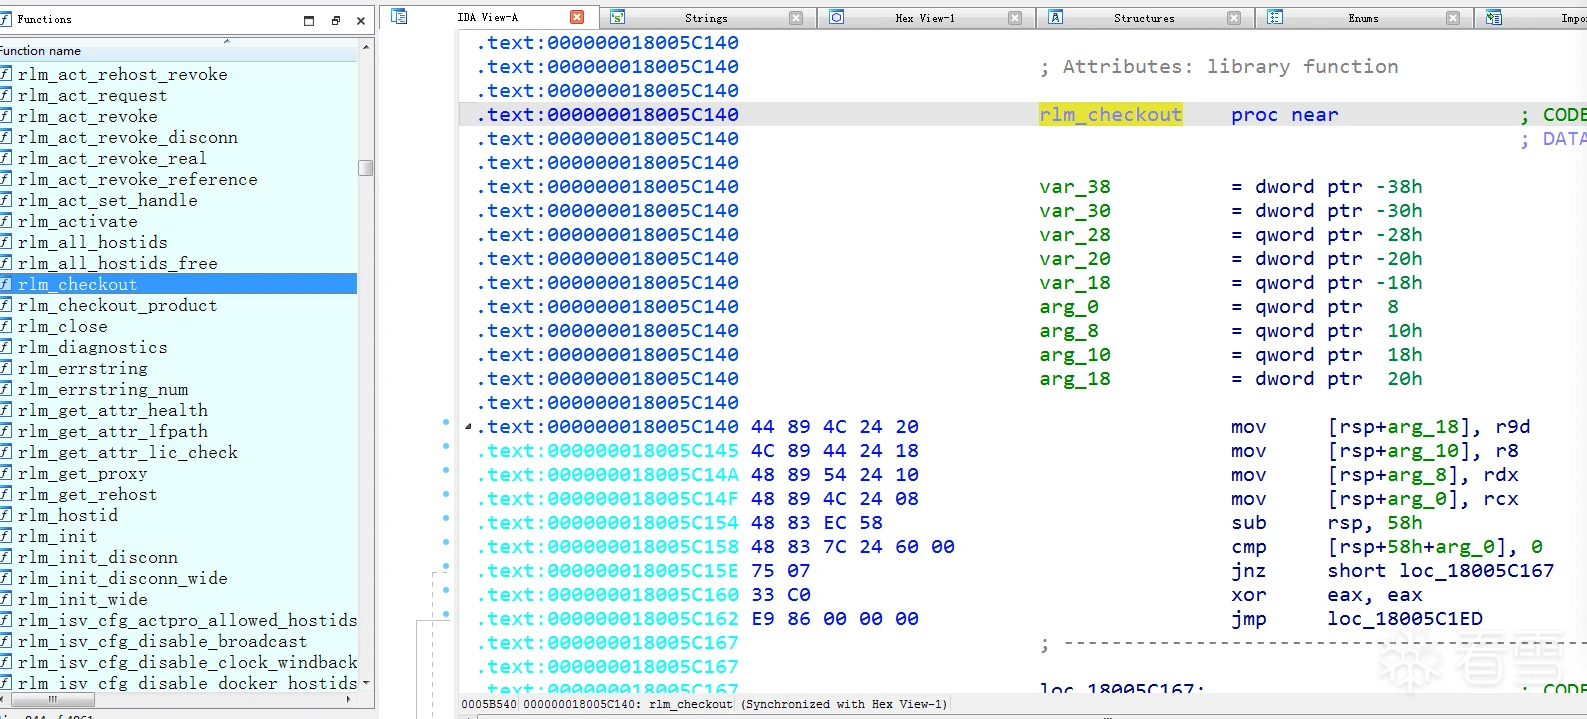Image resolution: width=1587 pixels, height=719 pixels.
Task: Close the Hex View-1 tab
Action: [x=1015, y=18]
